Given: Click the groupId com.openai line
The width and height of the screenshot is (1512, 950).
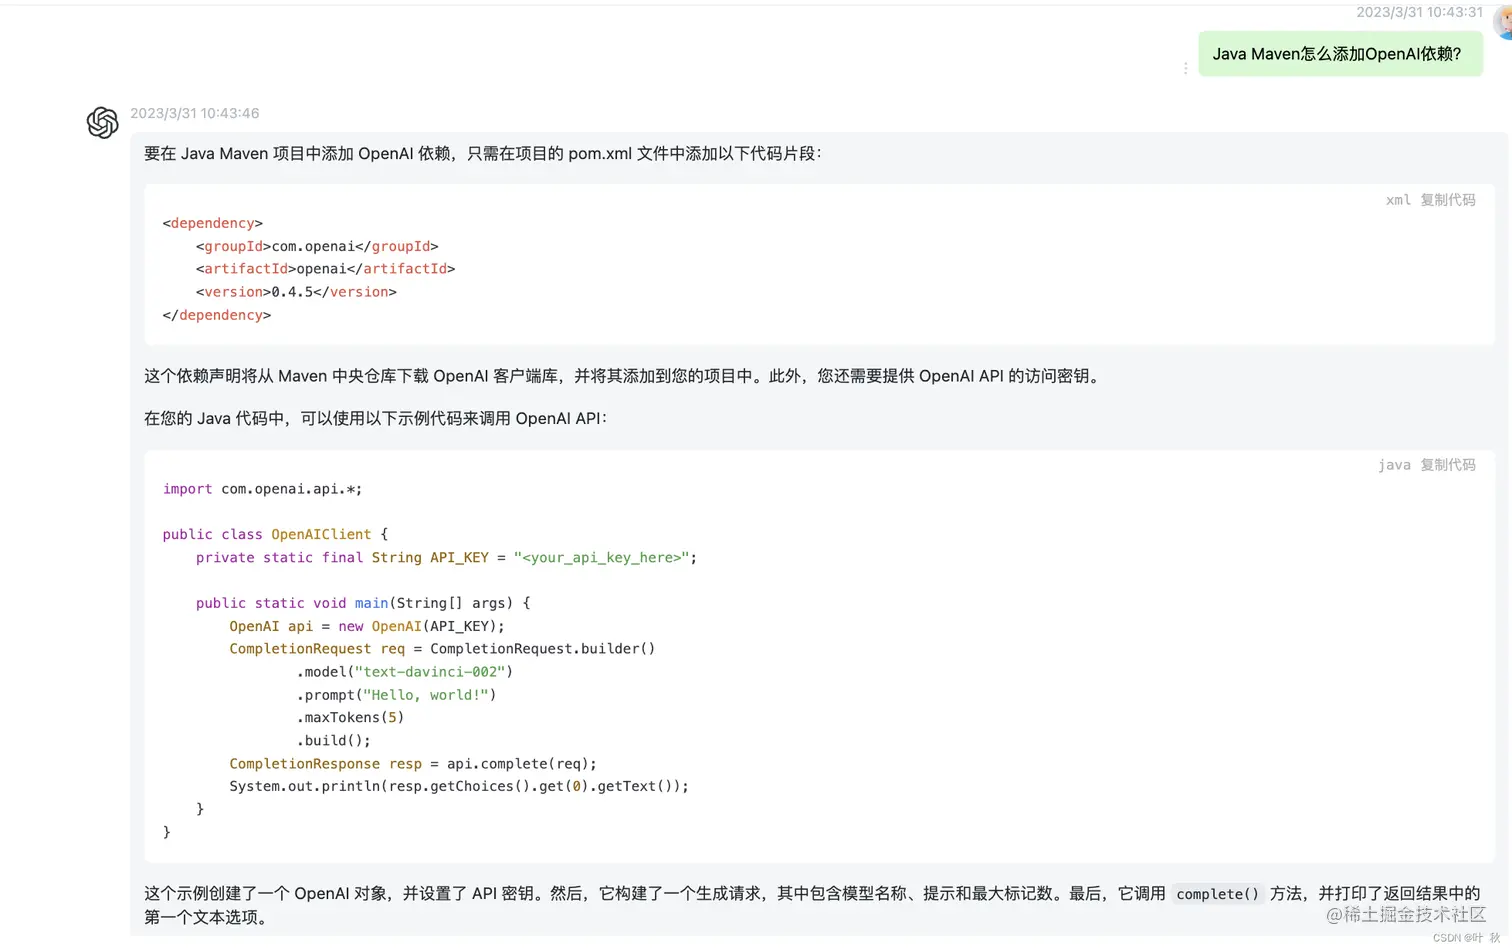Looking at the screenshot, I should (317, 246).
